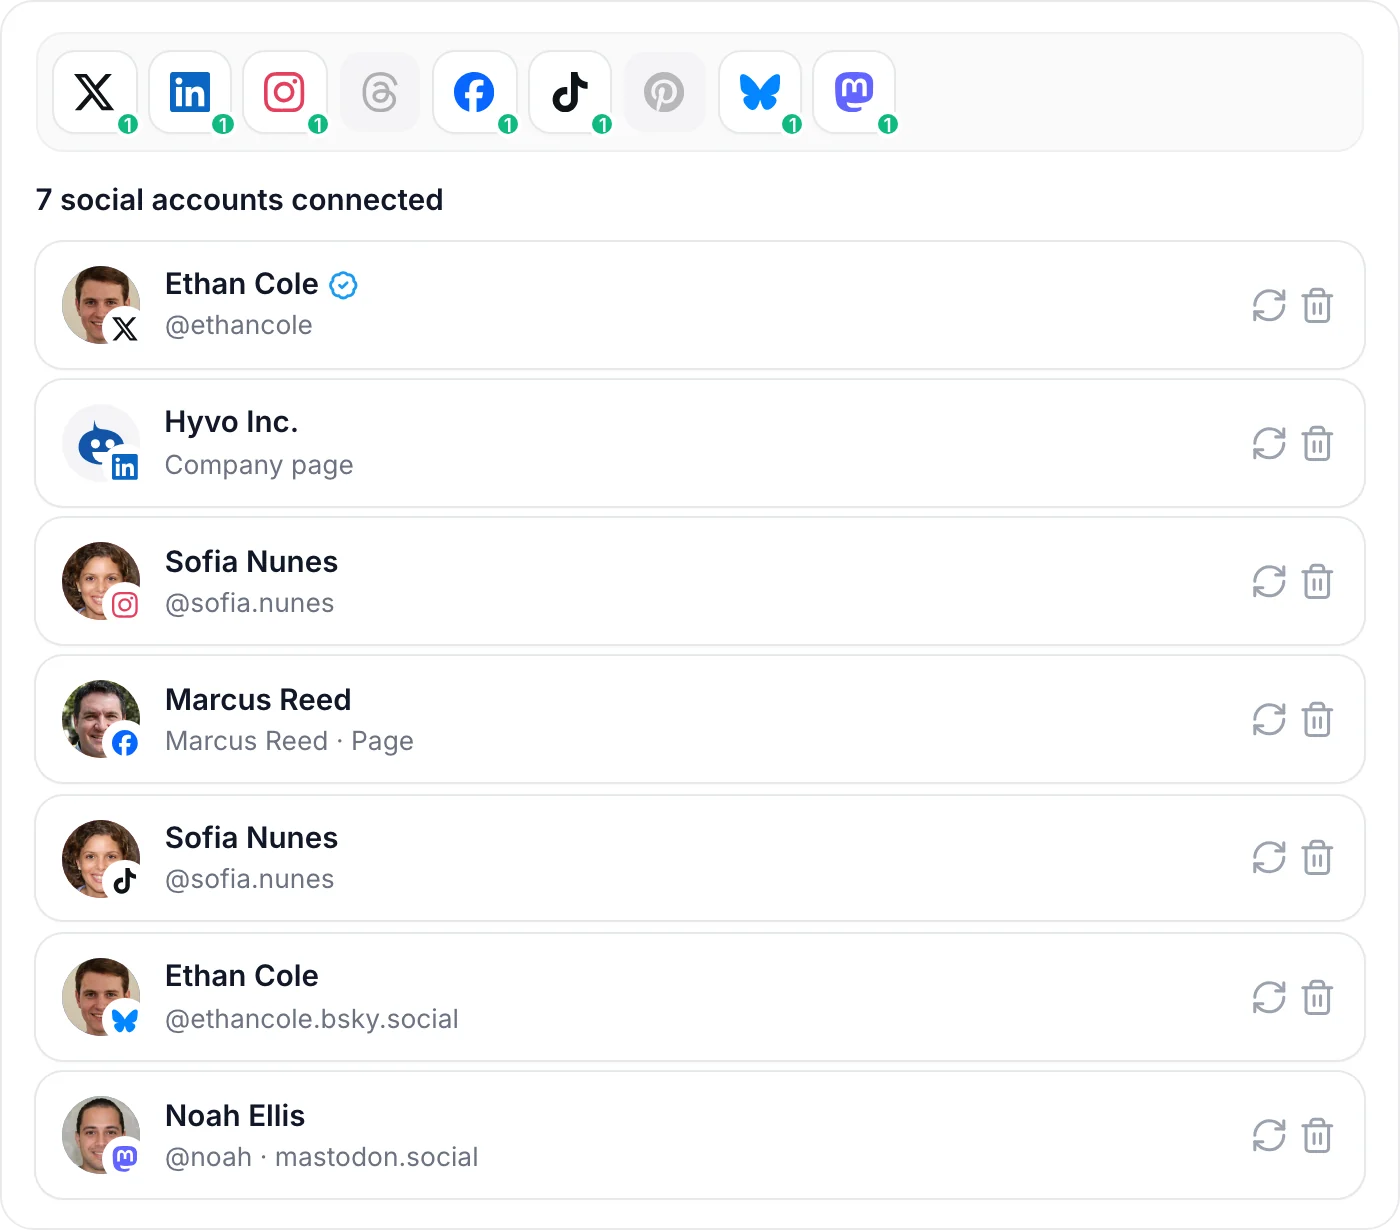Remove Marcus Reed Facebook page

point(1317,720)
